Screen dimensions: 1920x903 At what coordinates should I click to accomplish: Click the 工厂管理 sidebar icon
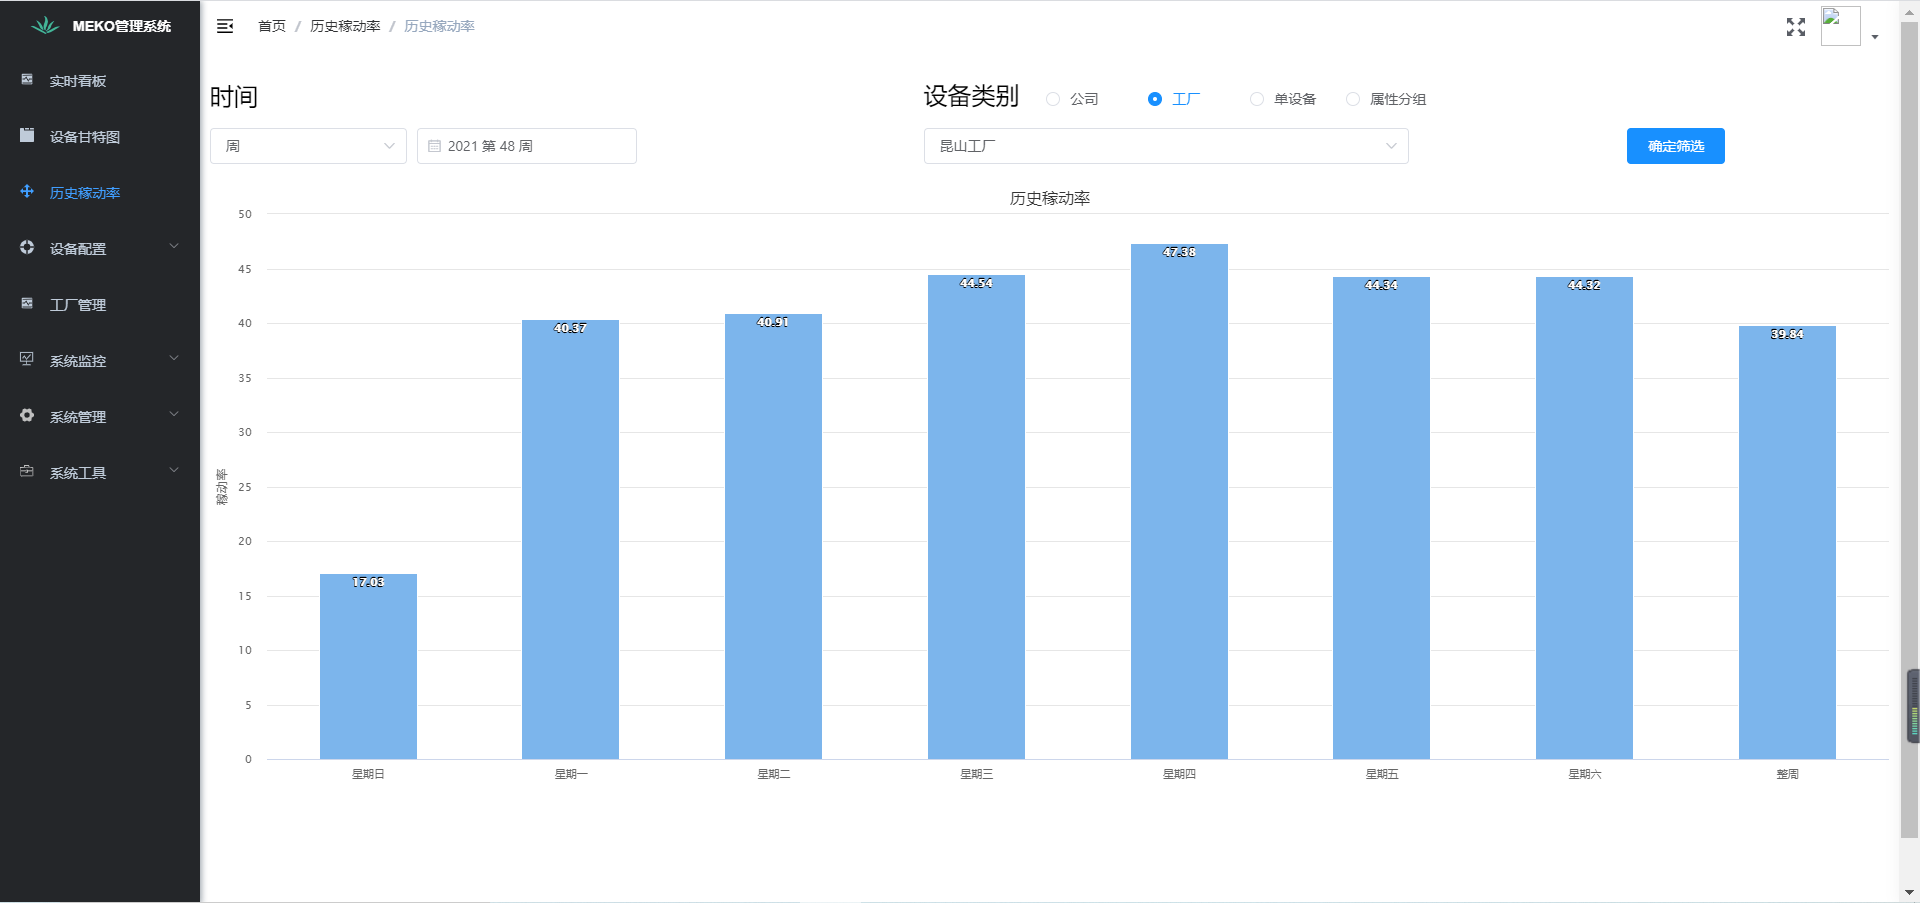(27, 304)
